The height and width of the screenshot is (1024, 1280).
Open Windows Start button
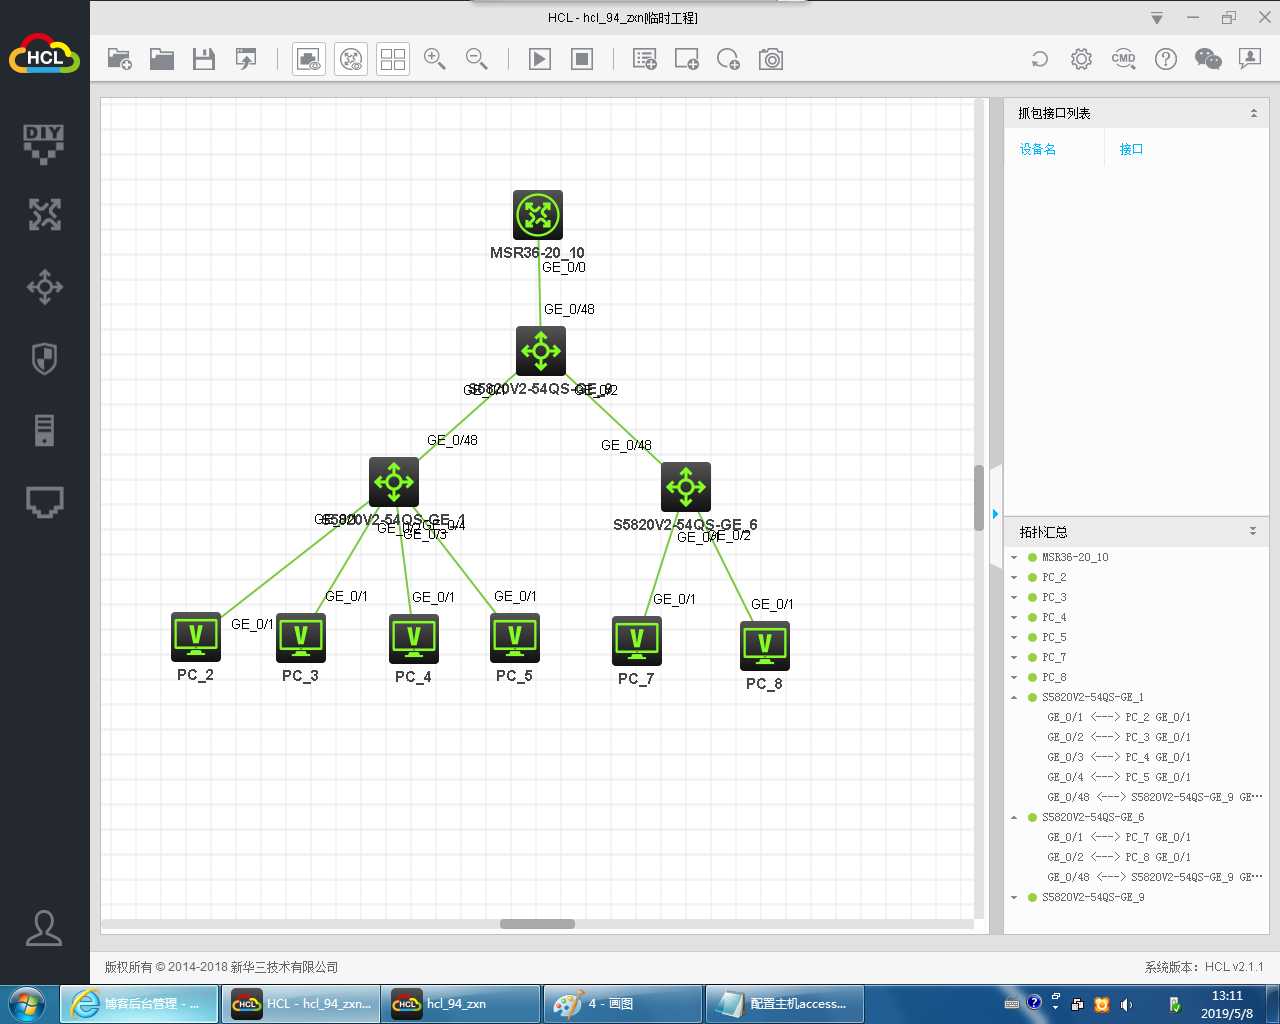pyautogui.click(x=27, y=1003)
